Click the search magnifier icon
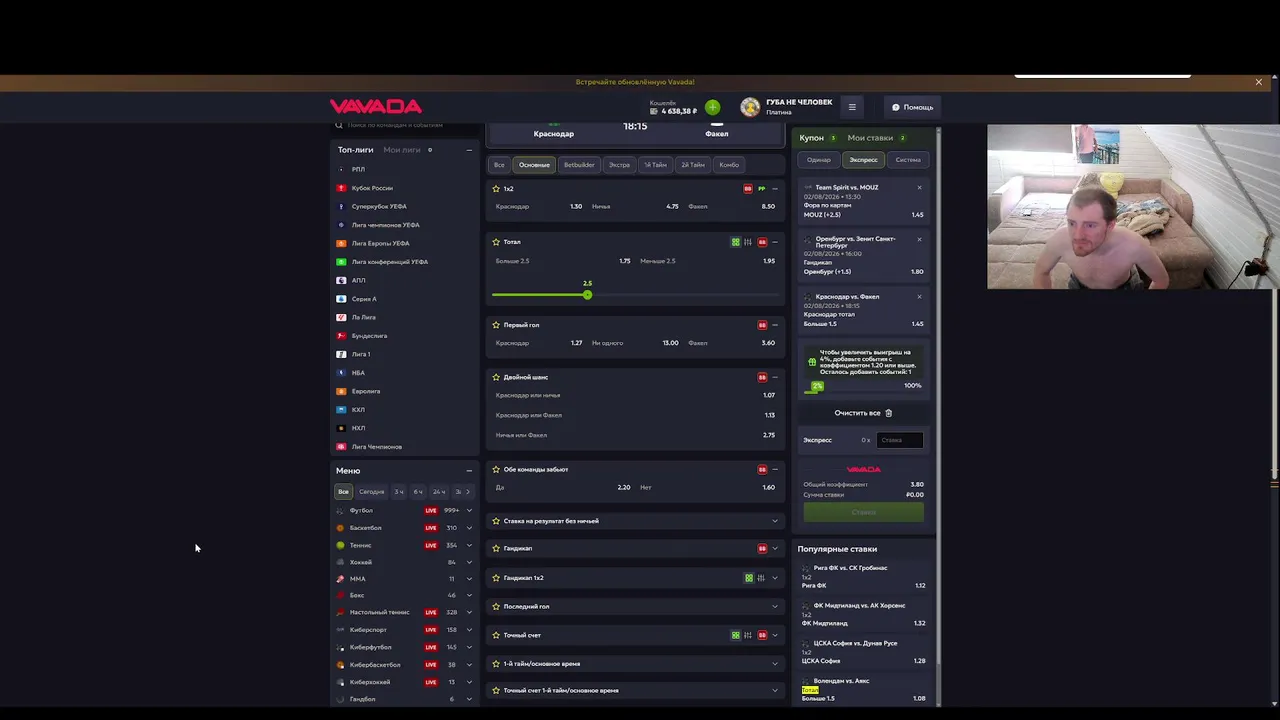The width and height of the screenshot is (1280, 720). tap(339, 126)
